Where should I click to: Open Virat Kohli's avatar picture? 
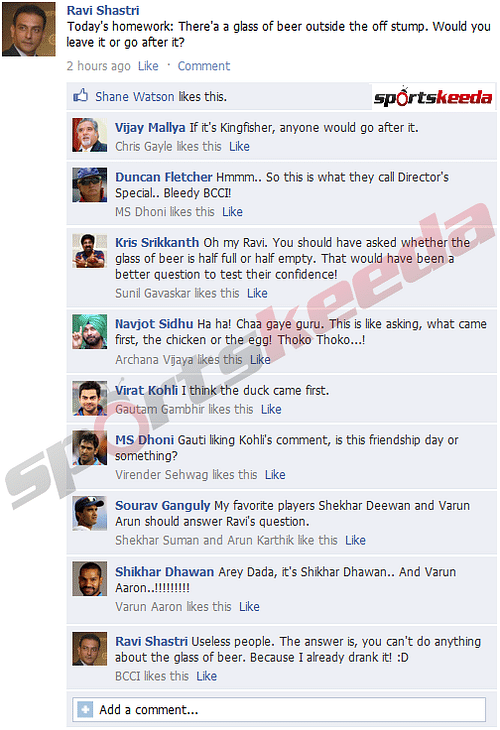pos(90,398)
